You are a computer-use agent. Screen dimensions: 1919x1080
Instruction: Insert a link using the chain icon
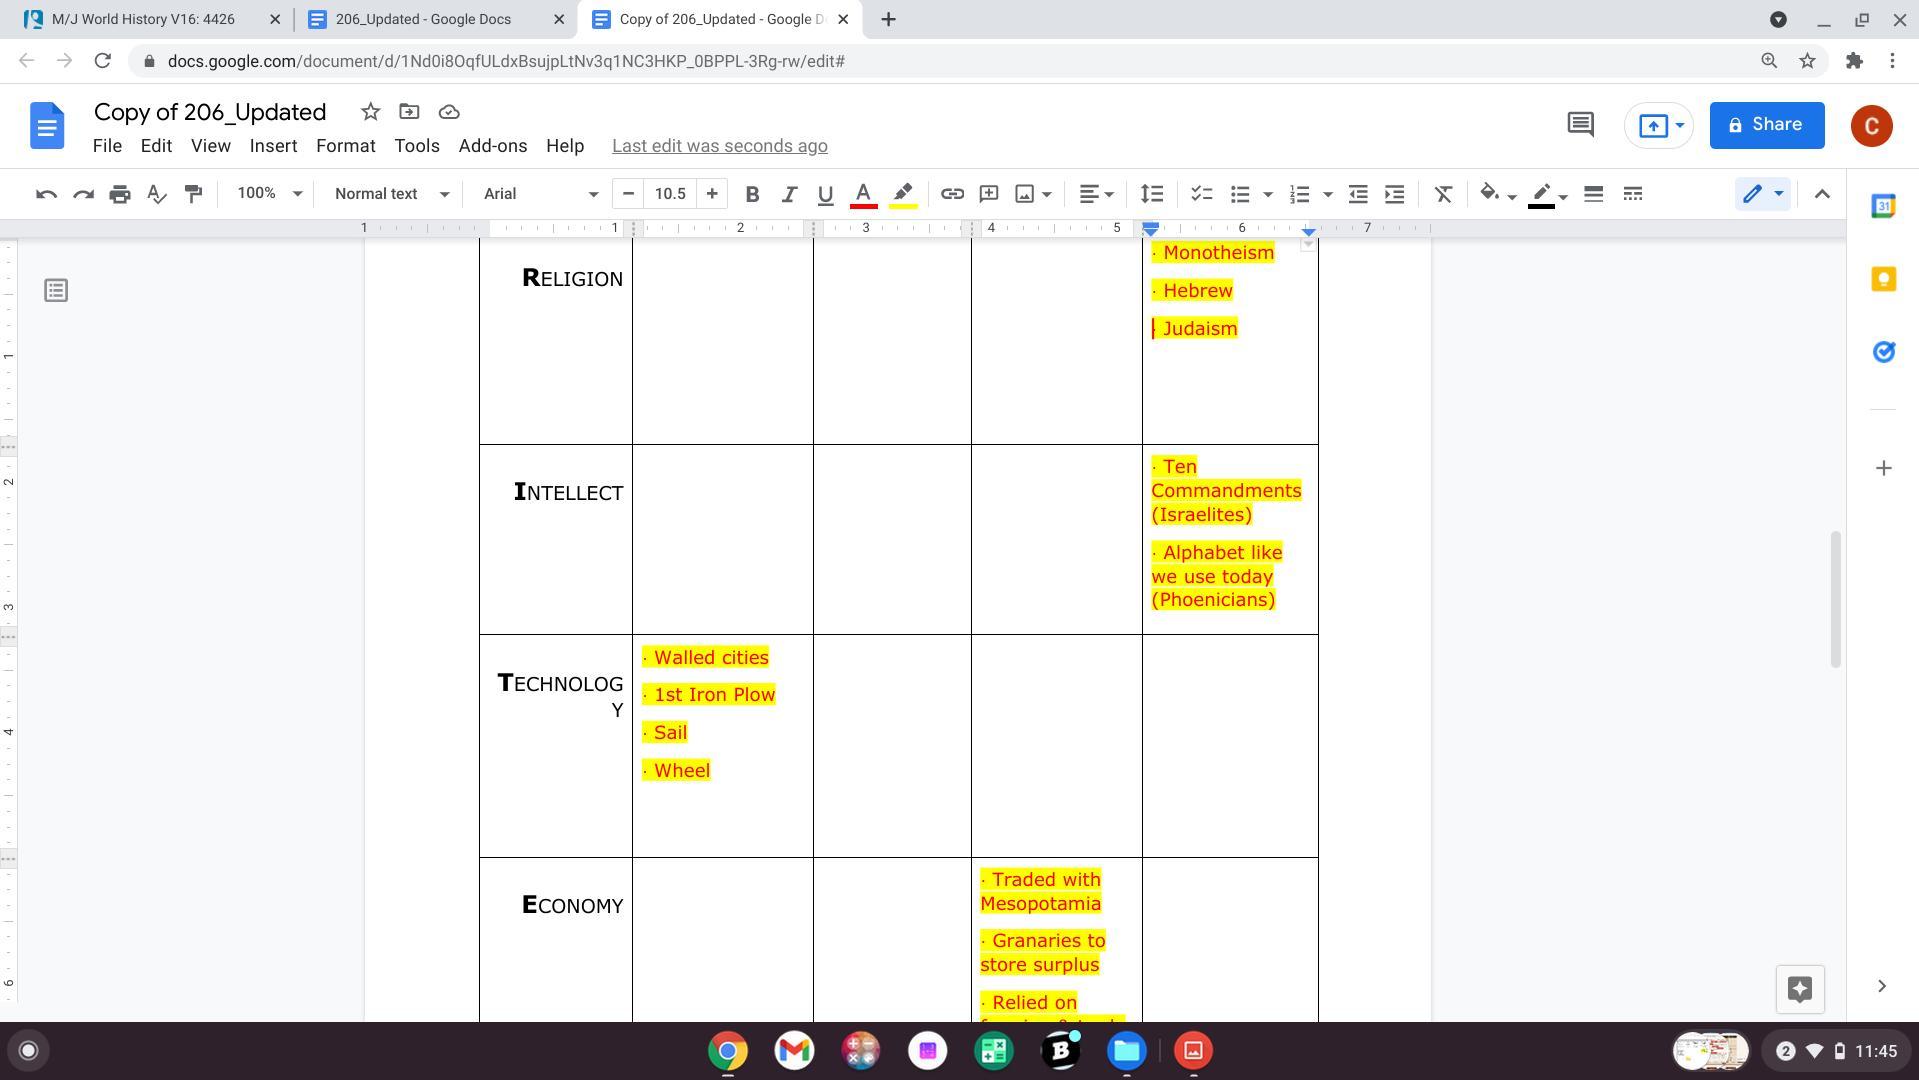(952, 194)
